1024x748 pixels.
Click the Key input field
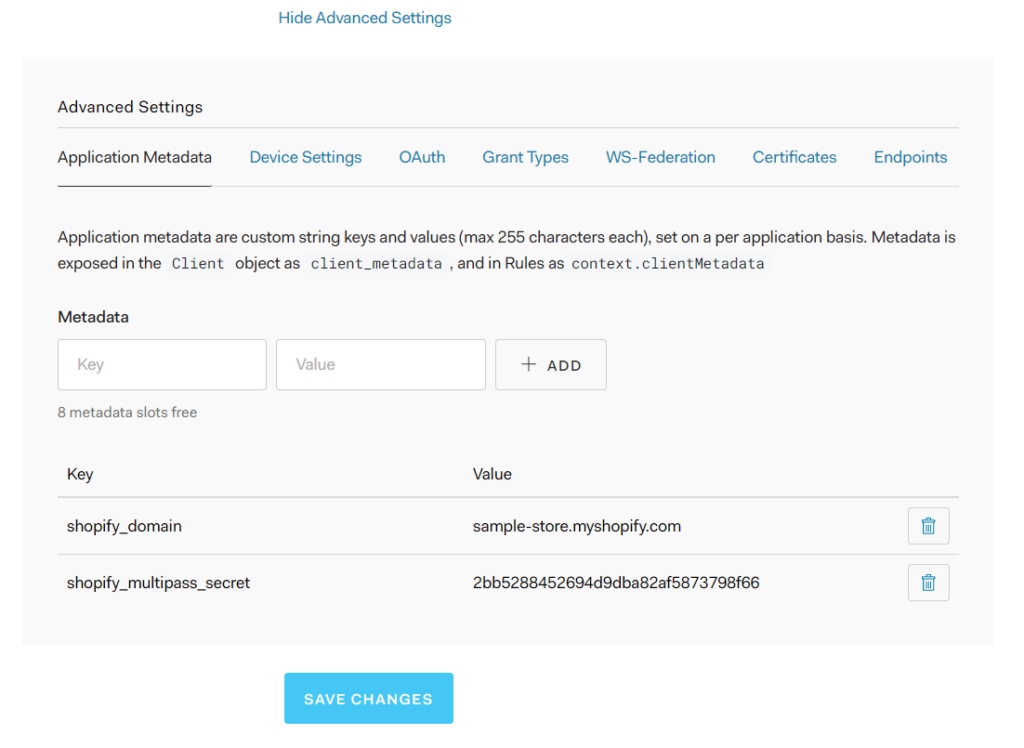(161, 364)
